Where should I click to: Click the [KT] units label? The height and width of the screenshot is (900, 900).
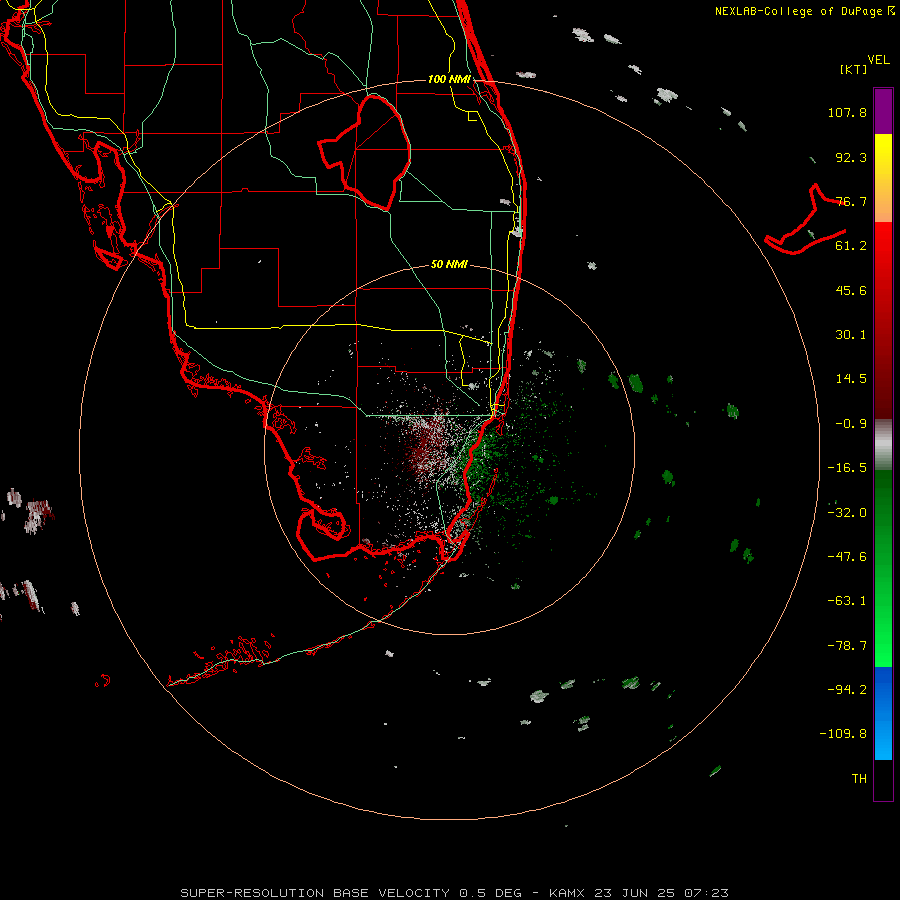click(x=854, y=69)
